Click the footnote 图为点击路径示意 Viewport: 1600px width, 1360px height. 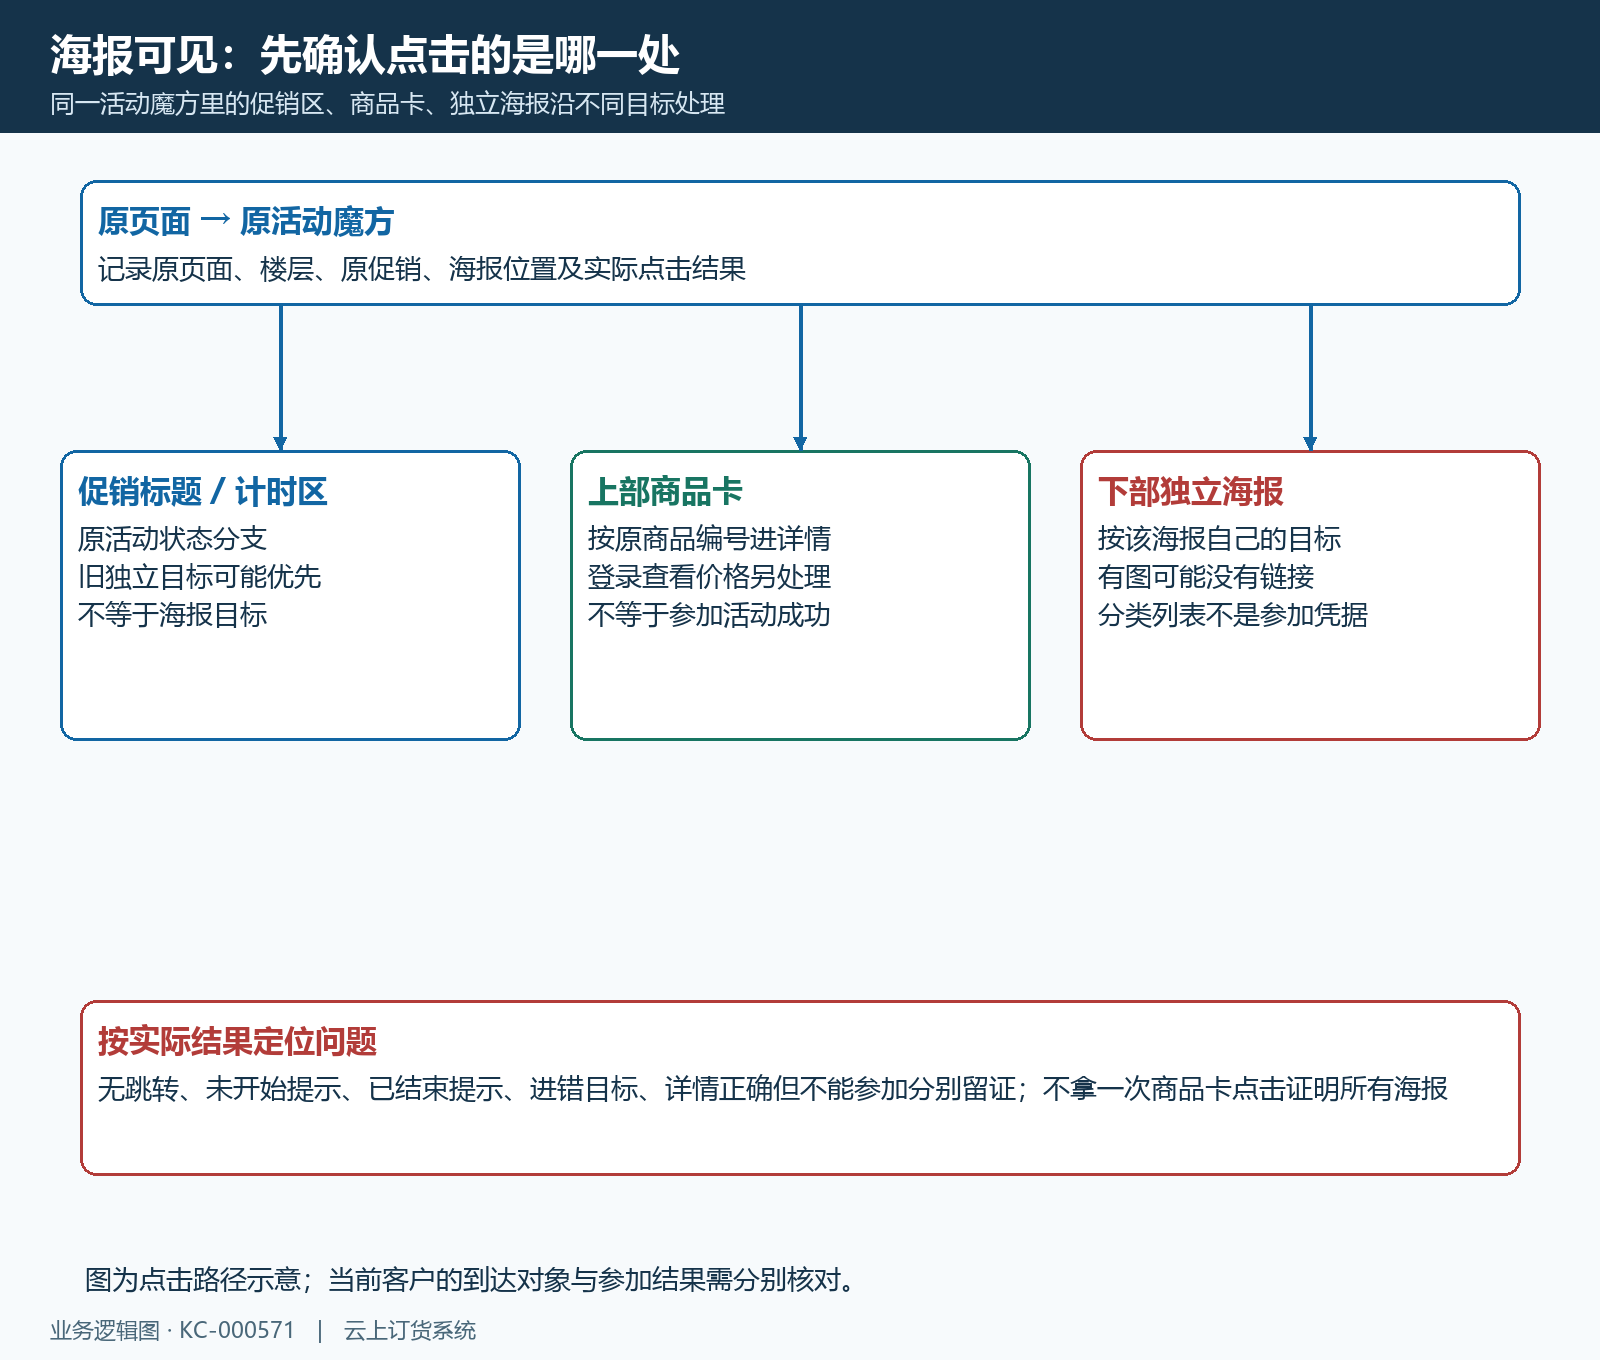(472, 1279)
